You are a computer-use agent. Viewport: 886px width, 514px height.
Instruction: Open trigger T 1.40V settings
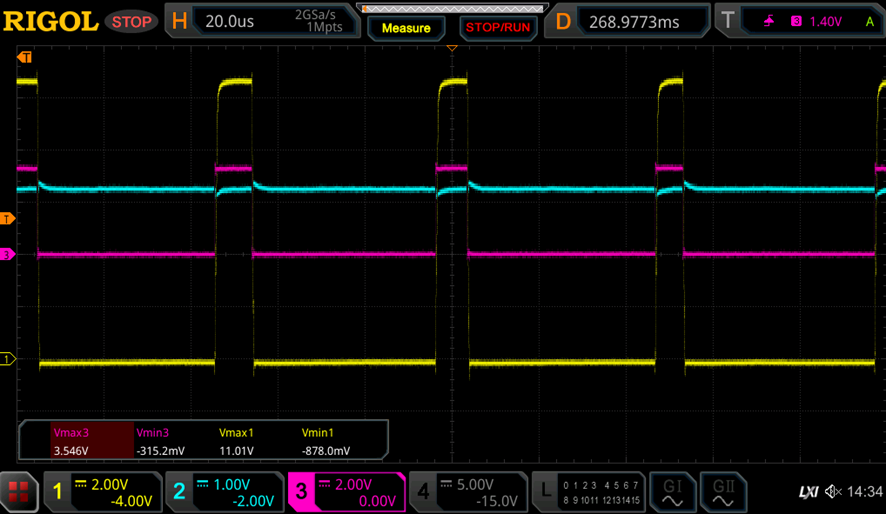coord(800,21)
